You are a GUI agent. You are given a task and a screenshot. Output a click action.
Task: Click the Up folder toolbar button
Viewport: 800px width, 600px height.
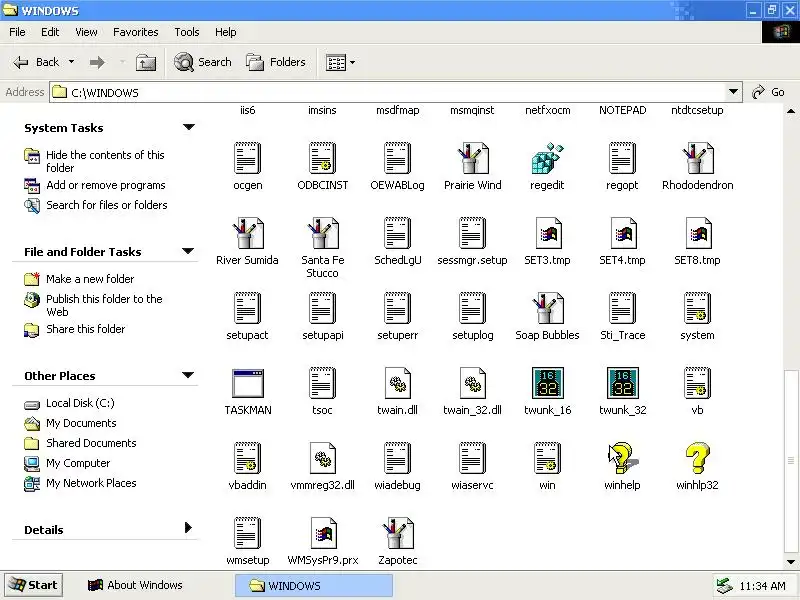tap(145, 62)
